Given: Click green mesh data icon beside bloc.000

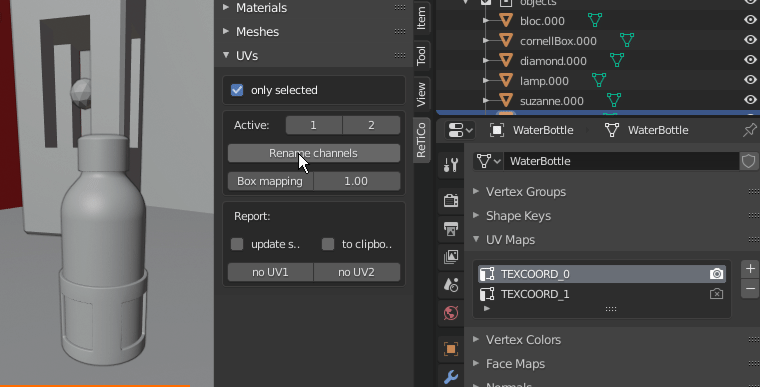Looking at the screenshot, I should coord(595,20).
